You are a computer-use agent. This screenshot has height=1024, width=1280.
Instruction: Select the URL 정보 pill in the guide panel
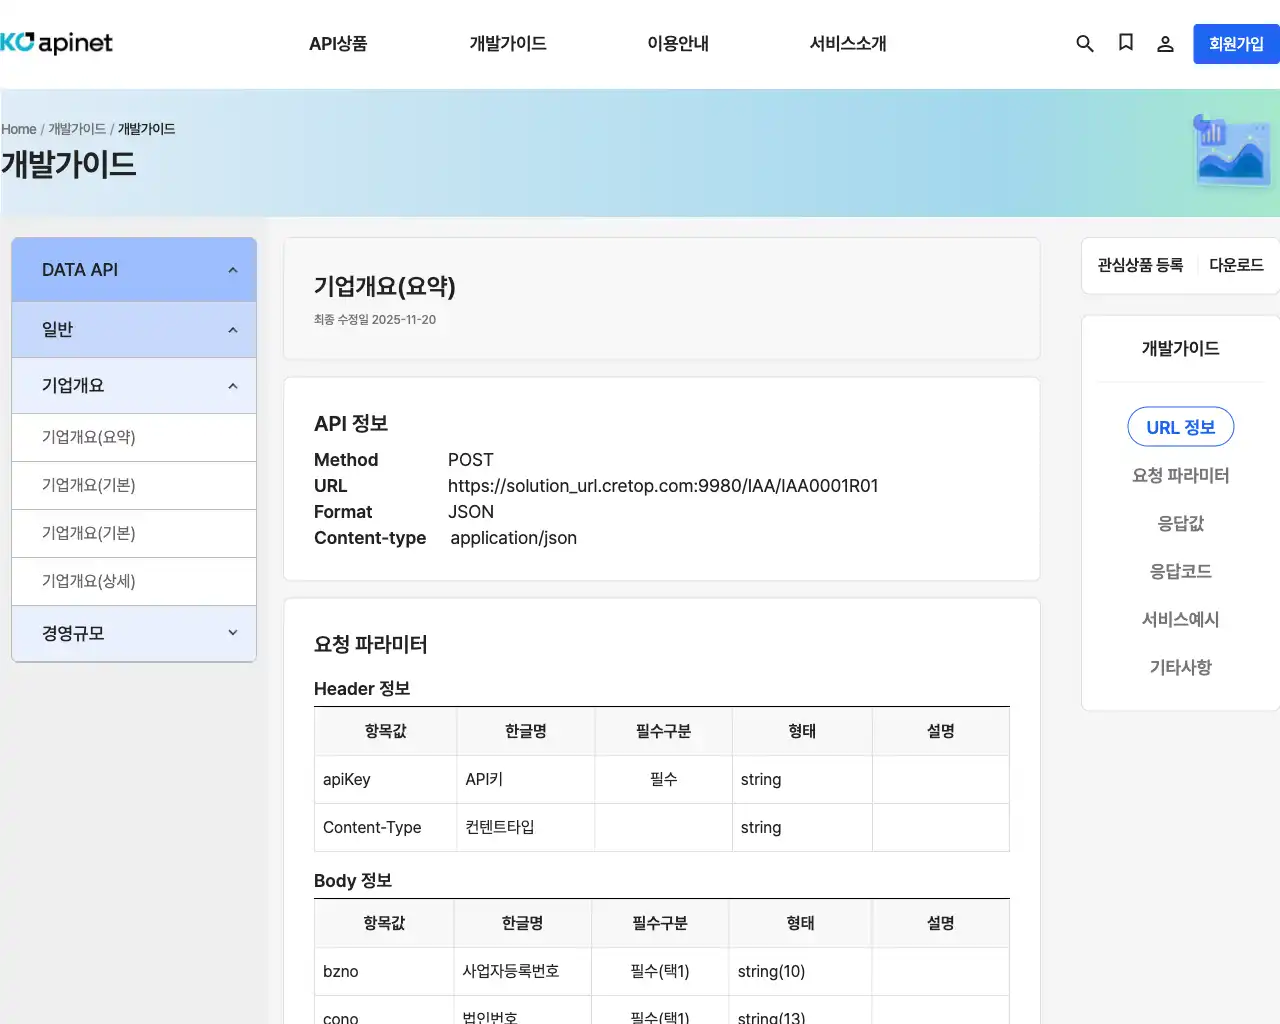point(1180,426)
